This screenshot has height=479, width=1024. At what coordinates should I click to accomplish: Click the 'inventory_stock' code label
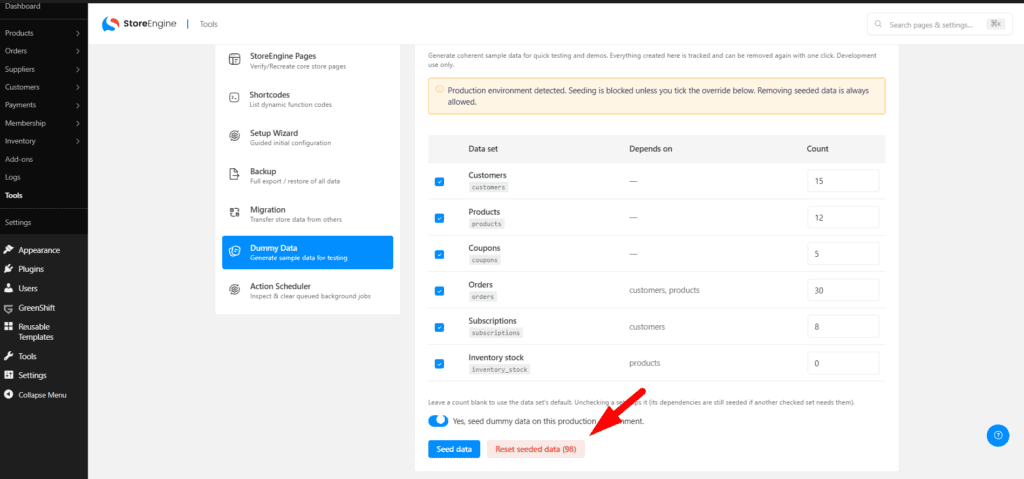pos(500,369)
